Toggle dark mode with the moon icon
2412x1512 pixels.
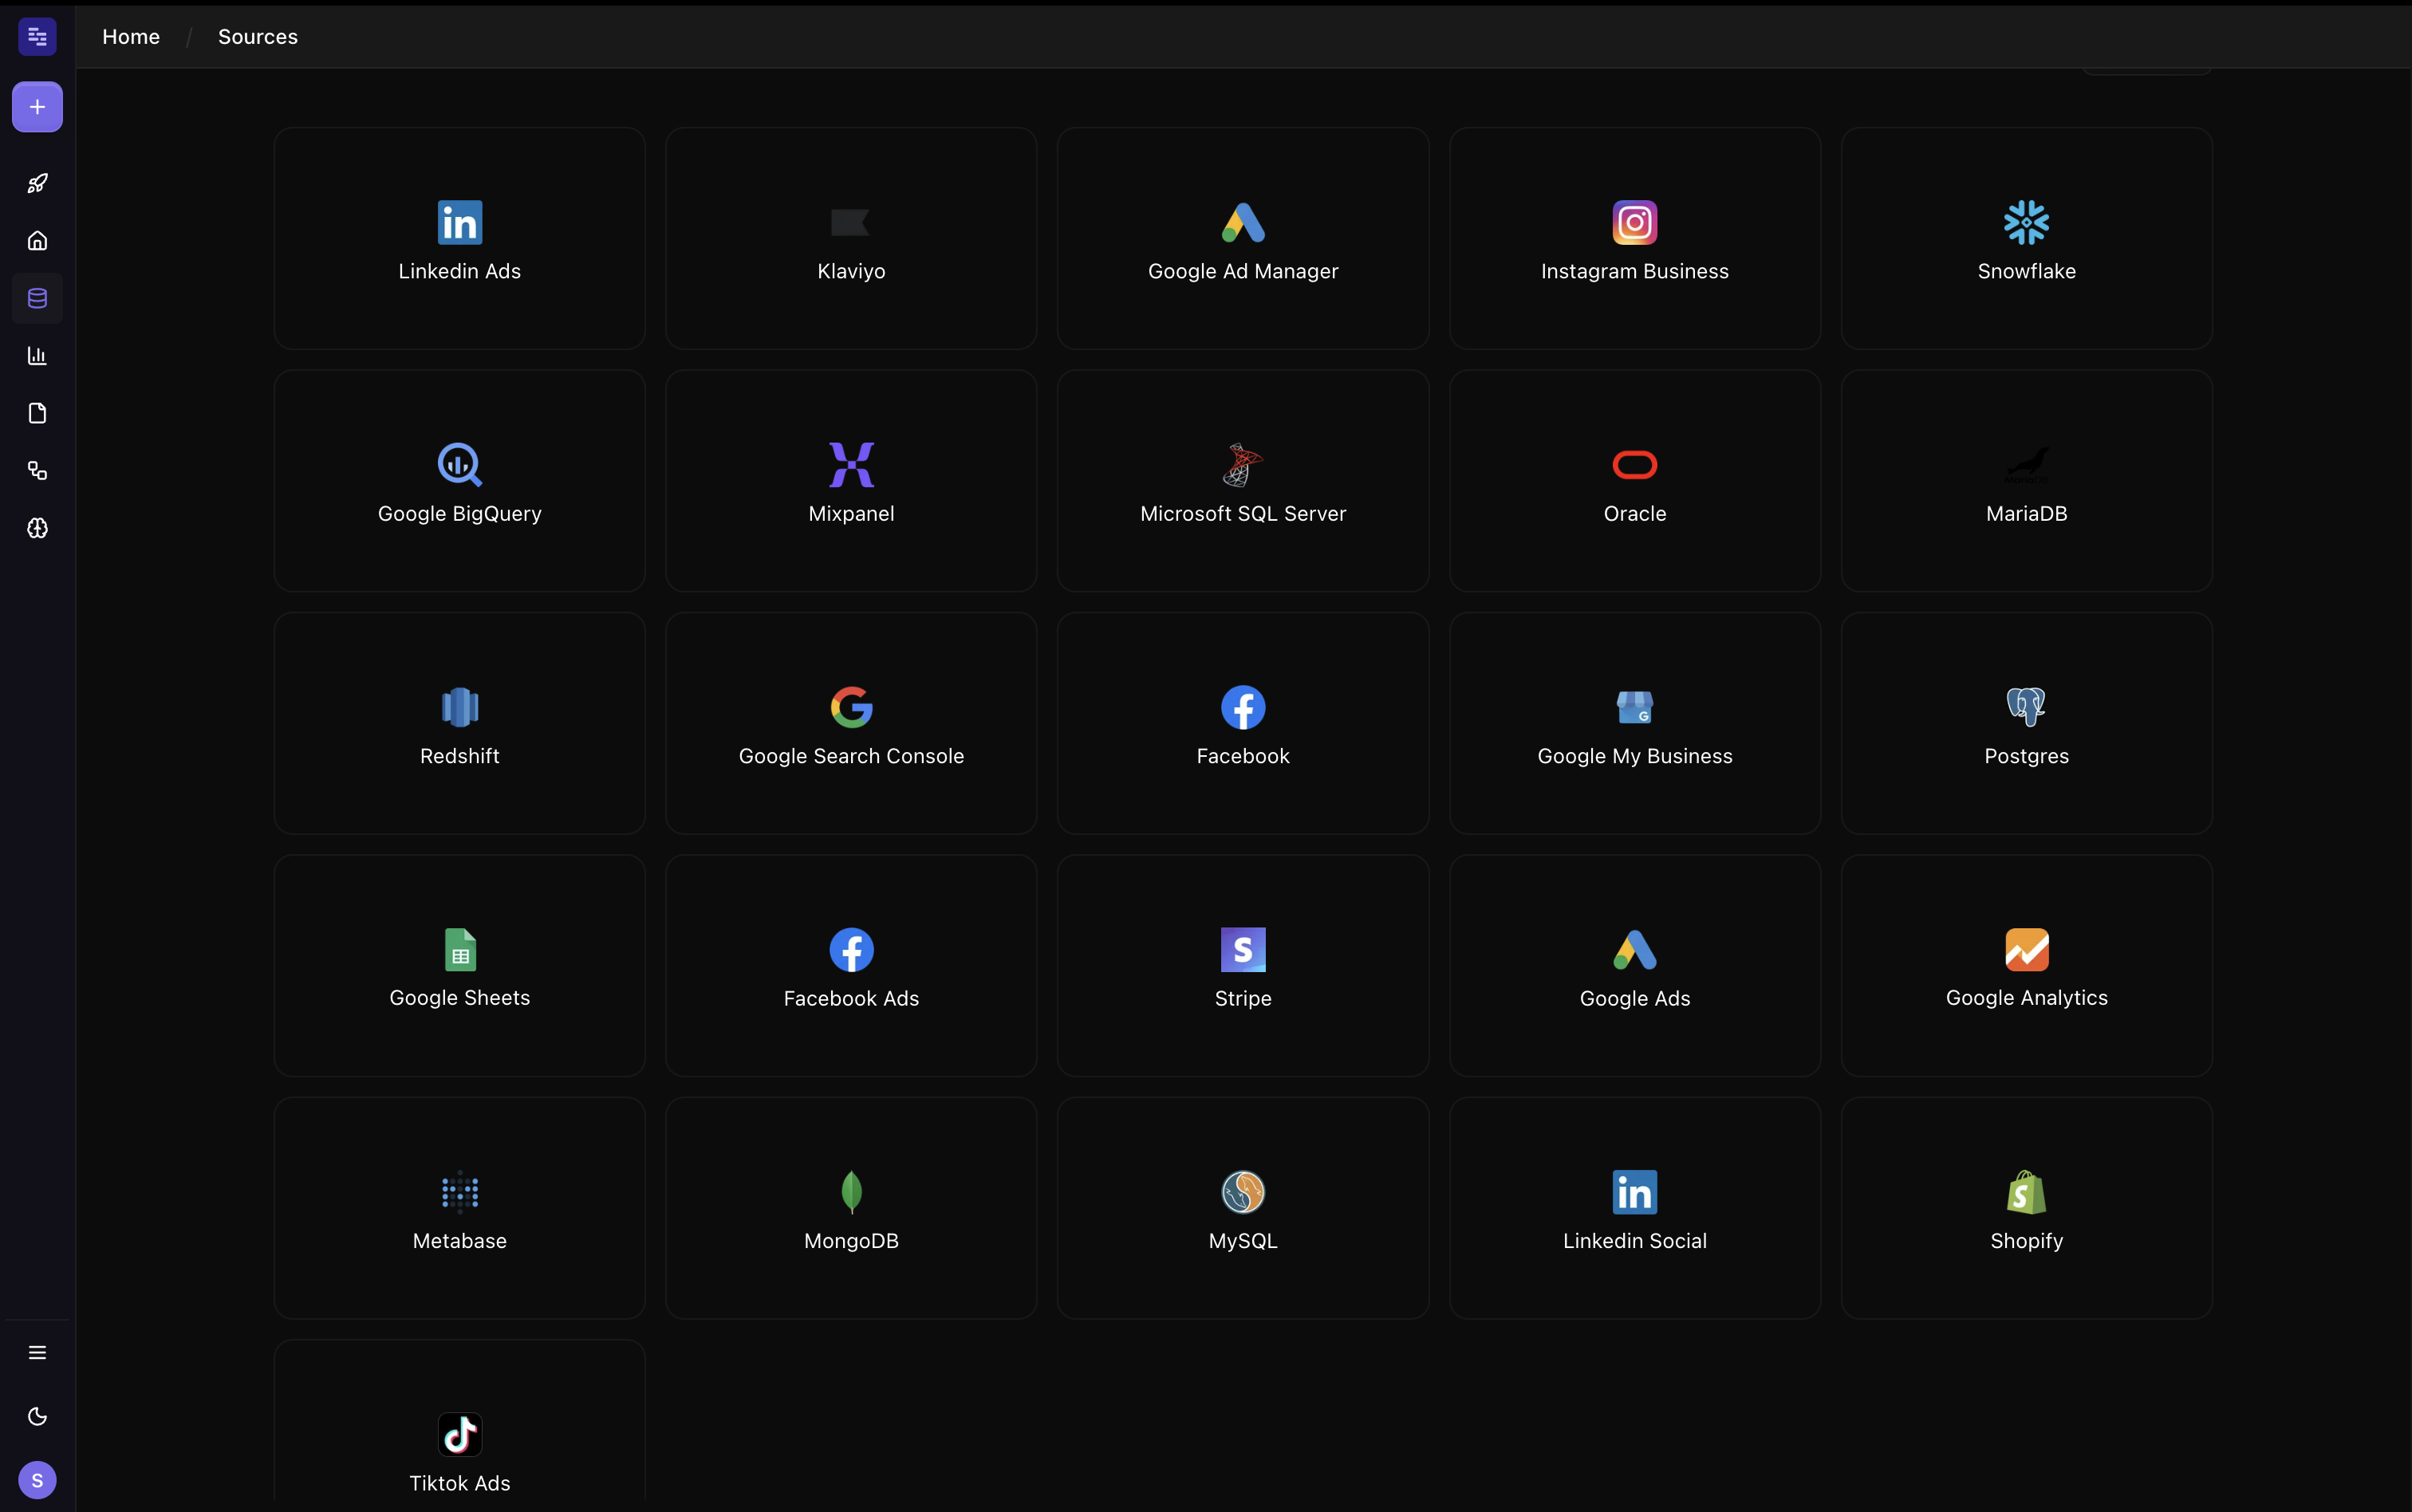coord(37,1416)
